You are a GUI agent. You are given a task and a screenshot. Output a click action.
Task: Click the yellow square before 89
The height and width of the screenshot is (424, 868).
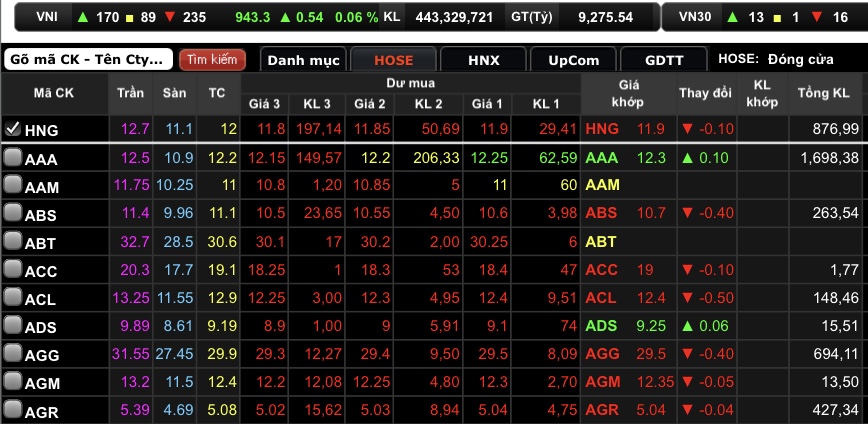130,17
